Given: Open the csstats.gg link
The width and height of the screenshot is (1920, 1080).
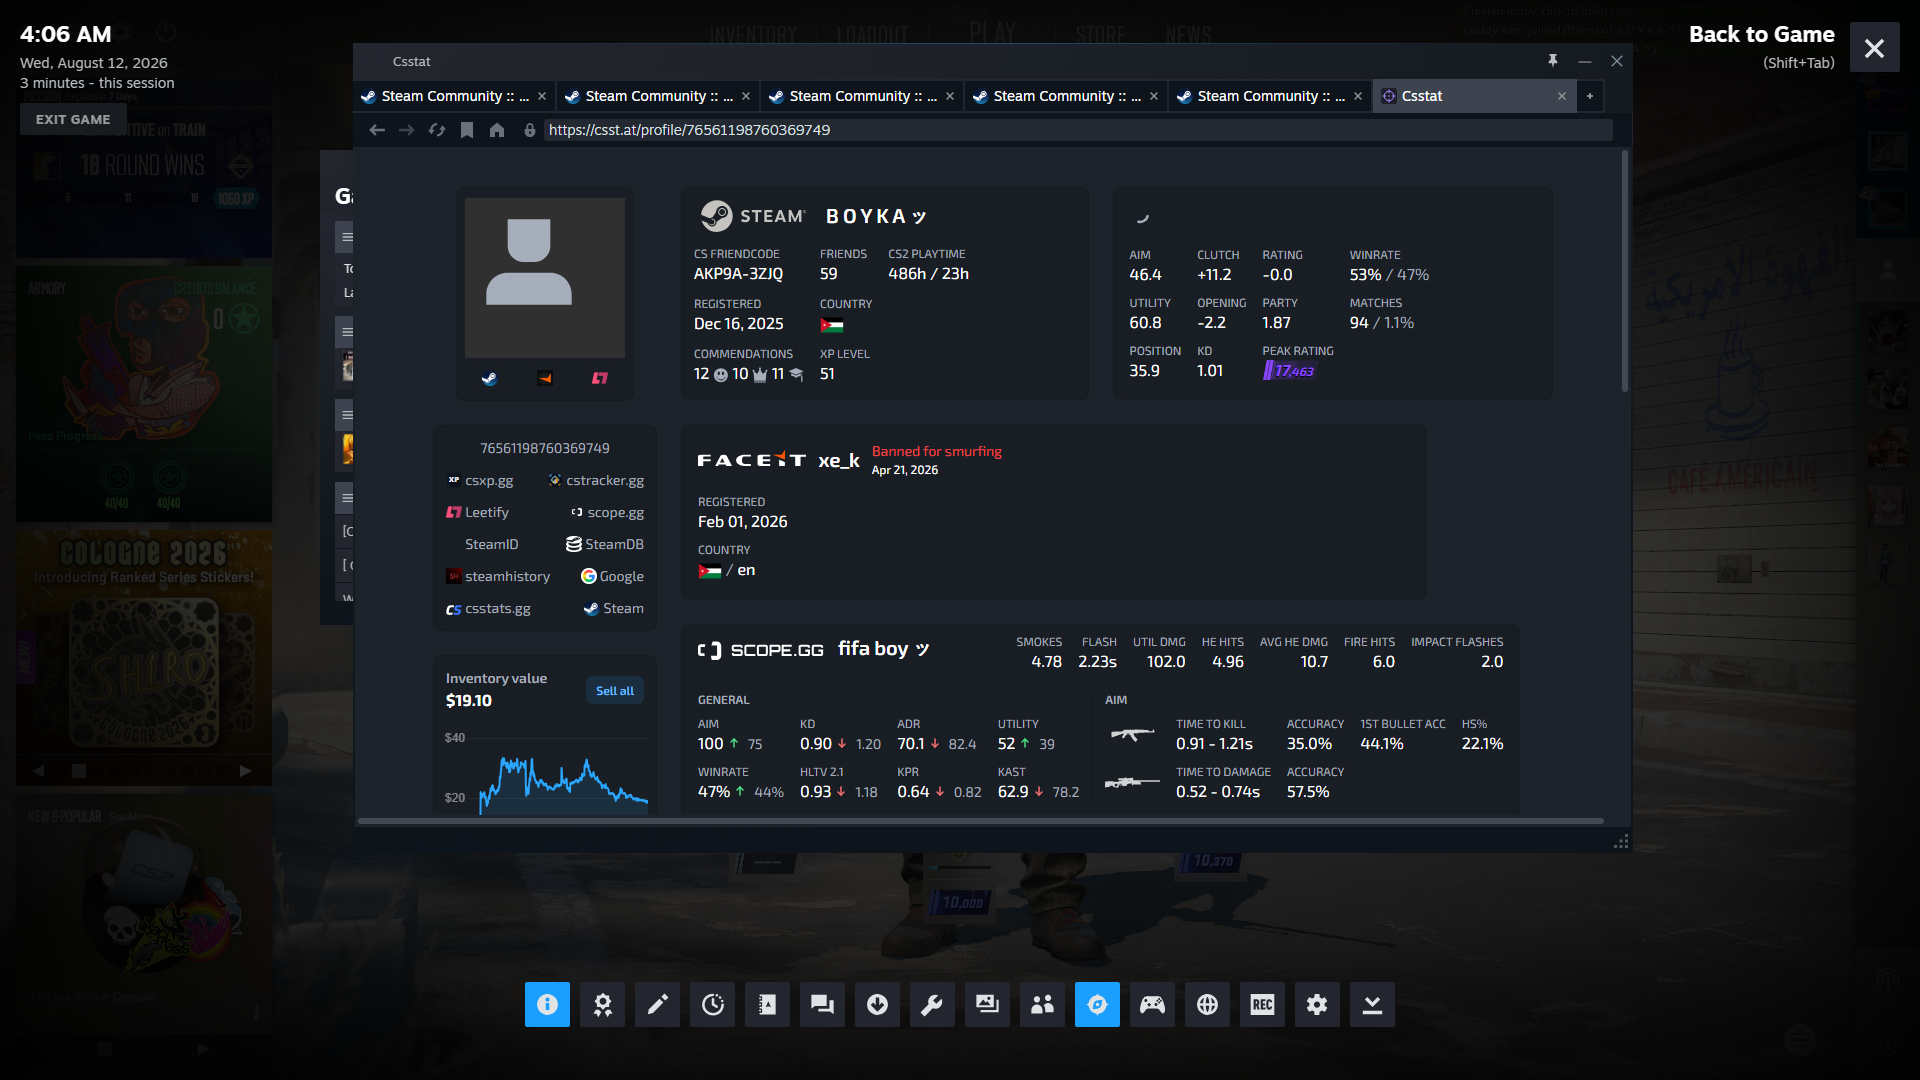Looking at the screenshot, I should tap(489, 608).
